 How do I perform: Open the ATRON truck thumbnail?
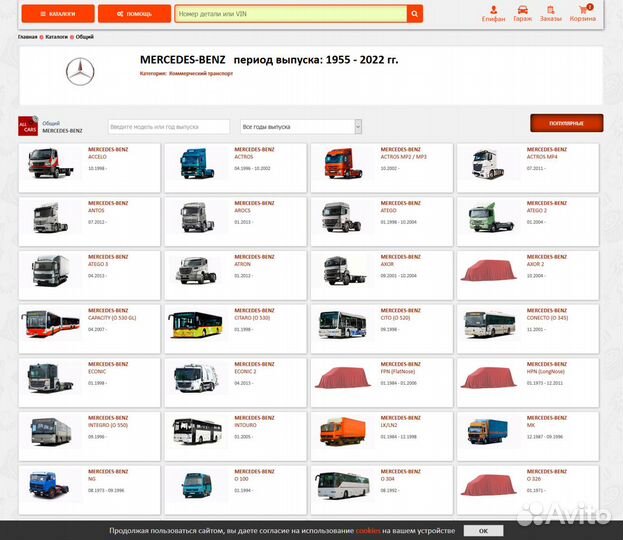pyautogui.click(x=196, y=271)
